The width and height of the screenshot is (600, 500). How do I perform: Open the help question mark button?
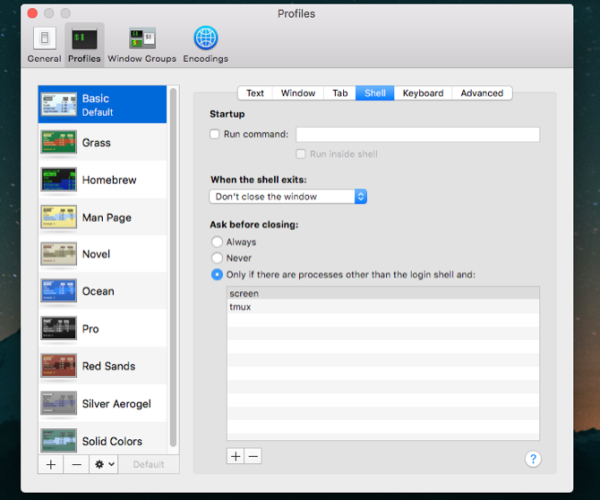pyautogui.click(x=533, y=459)
